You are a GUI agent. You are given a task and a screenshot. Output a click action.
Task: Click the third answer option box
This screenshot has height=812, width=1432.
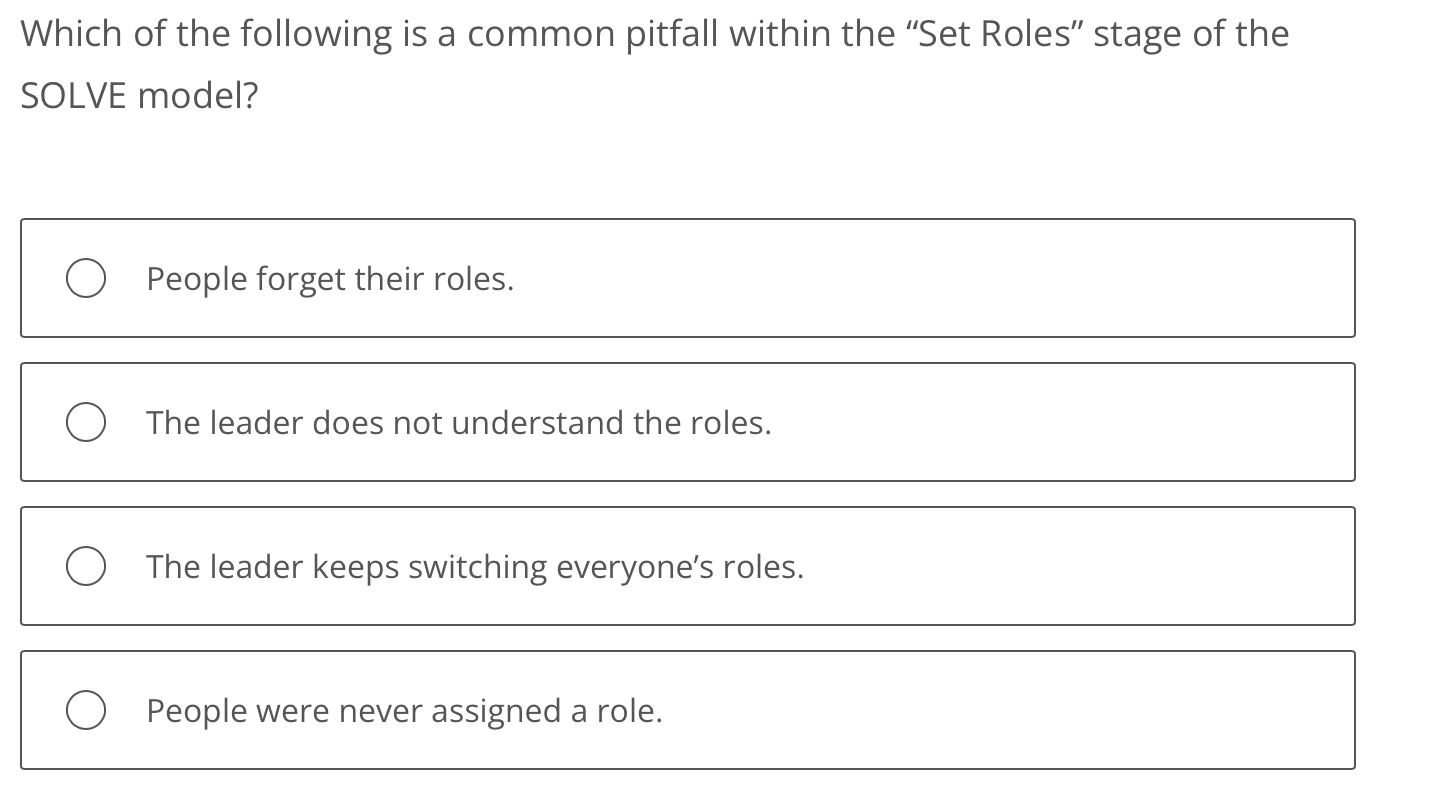(688, 565)
